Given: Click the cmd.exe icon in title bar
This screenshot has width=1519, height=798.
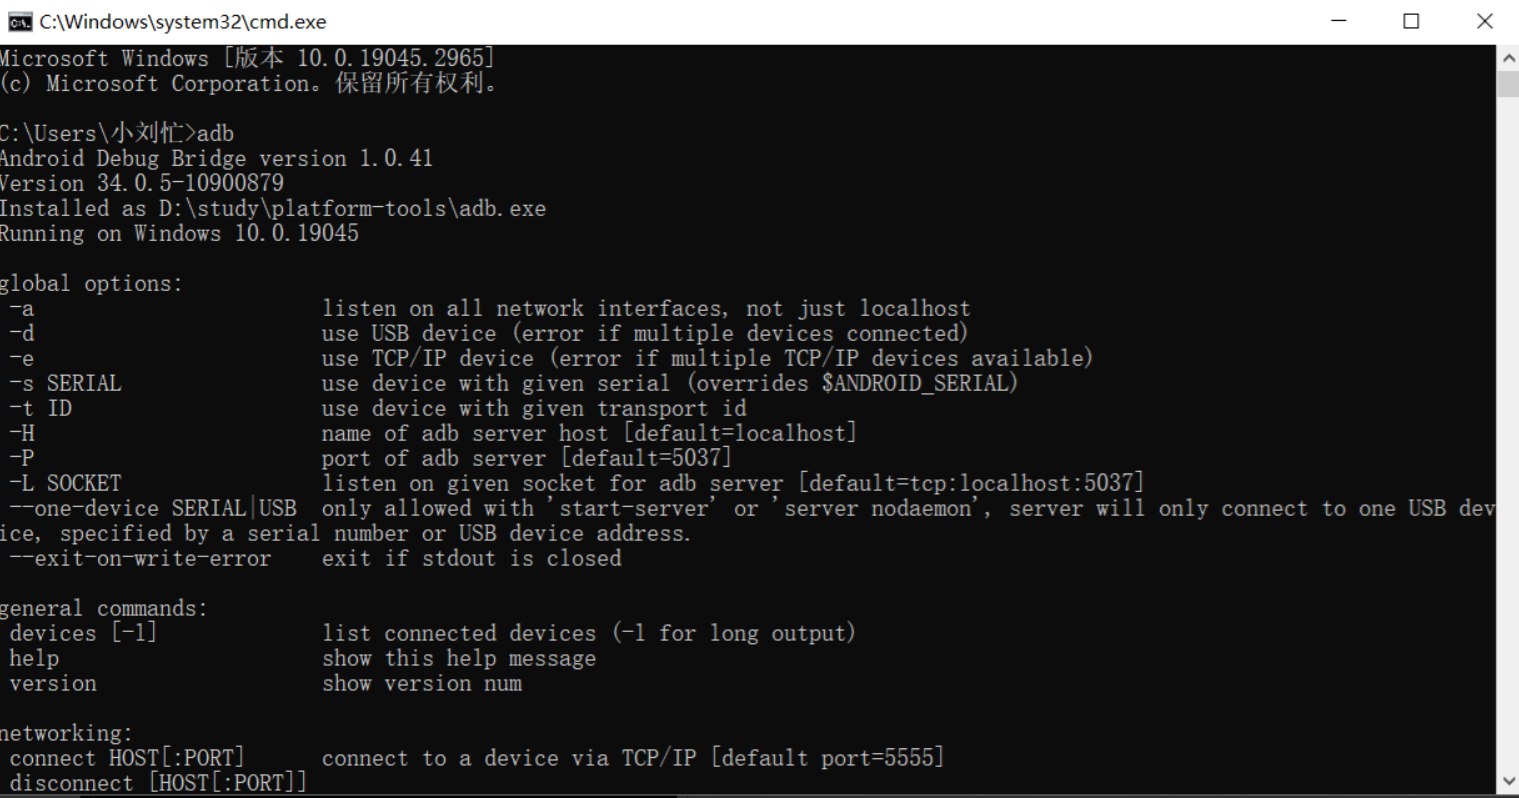Looking at the screenshot, I should point(18,22).
